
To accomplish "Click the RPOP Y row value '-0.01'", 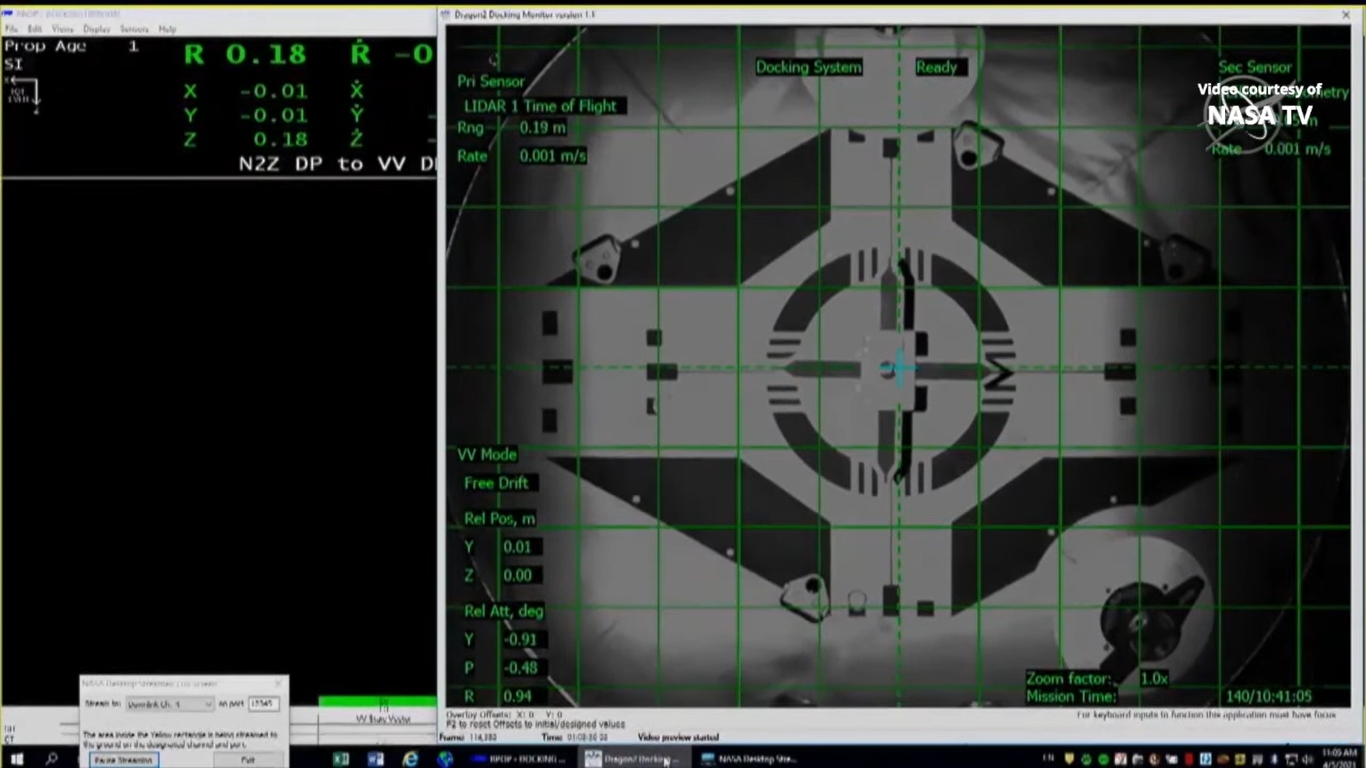I will click(273, 115).
